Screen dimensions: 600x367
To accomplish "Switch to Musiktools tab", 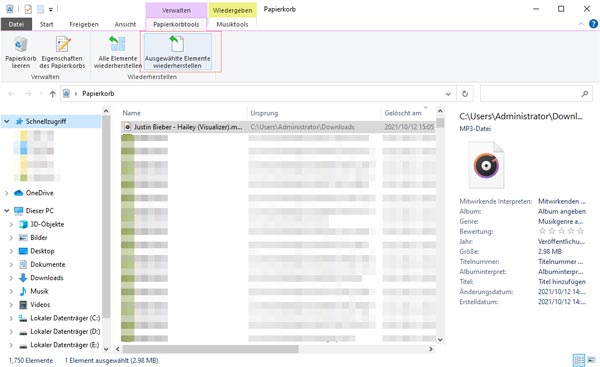I will (232, 24).
